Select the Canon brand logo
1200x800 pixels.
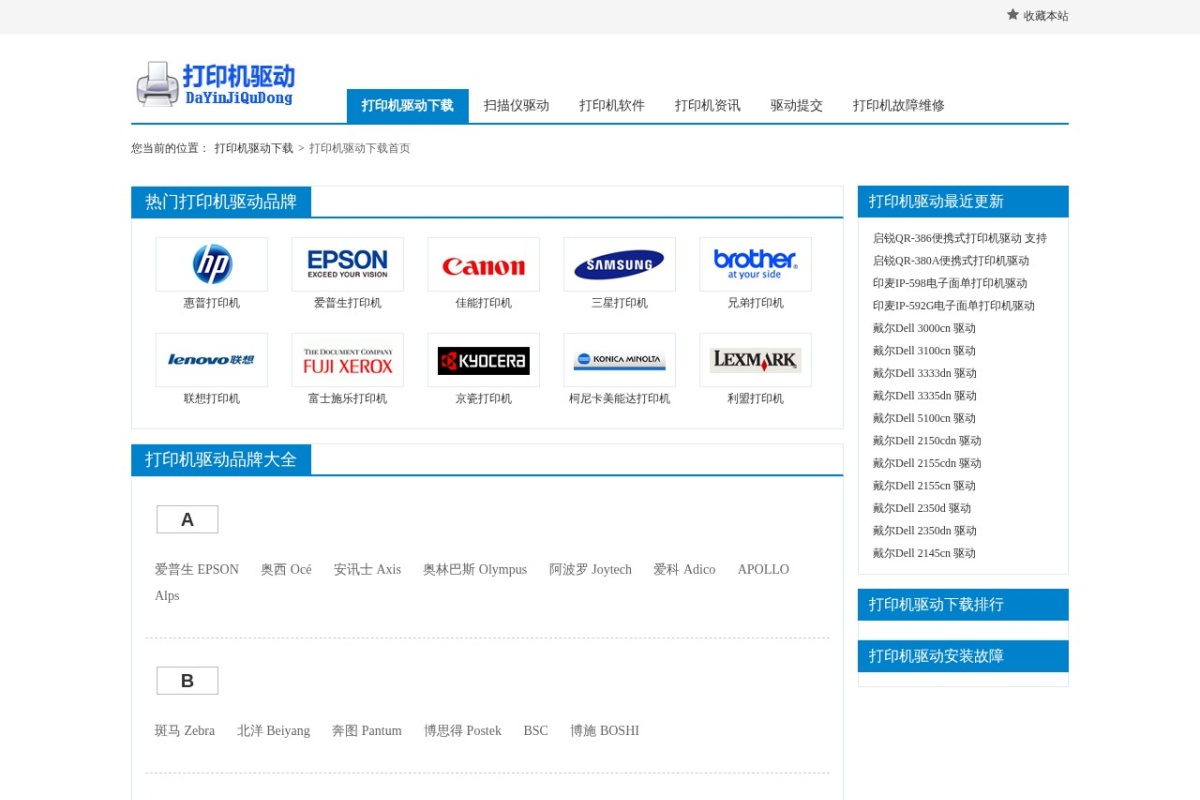pyautogui.click(x=484, y=264)
